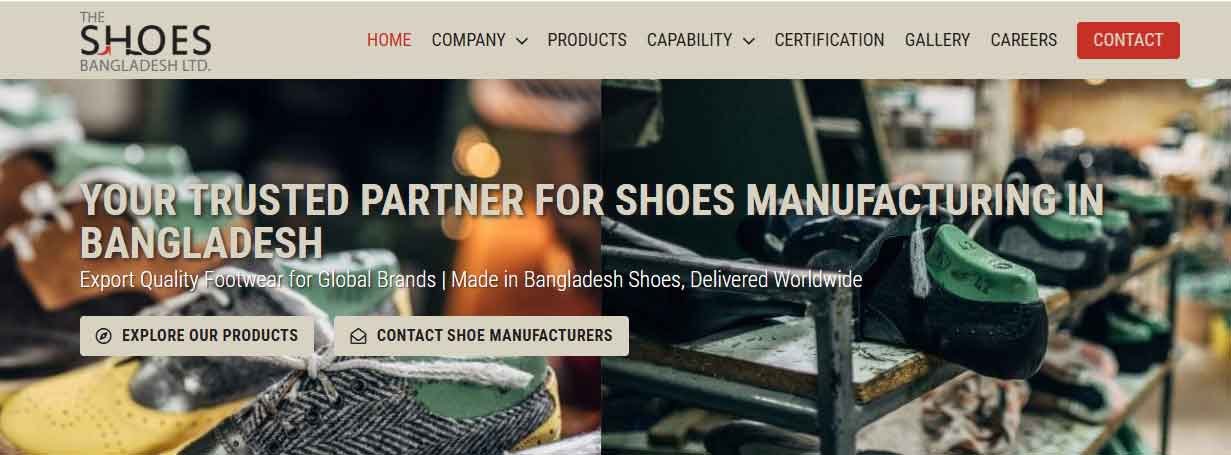
Task: Open the Careers page
Action: point(1023,40)
